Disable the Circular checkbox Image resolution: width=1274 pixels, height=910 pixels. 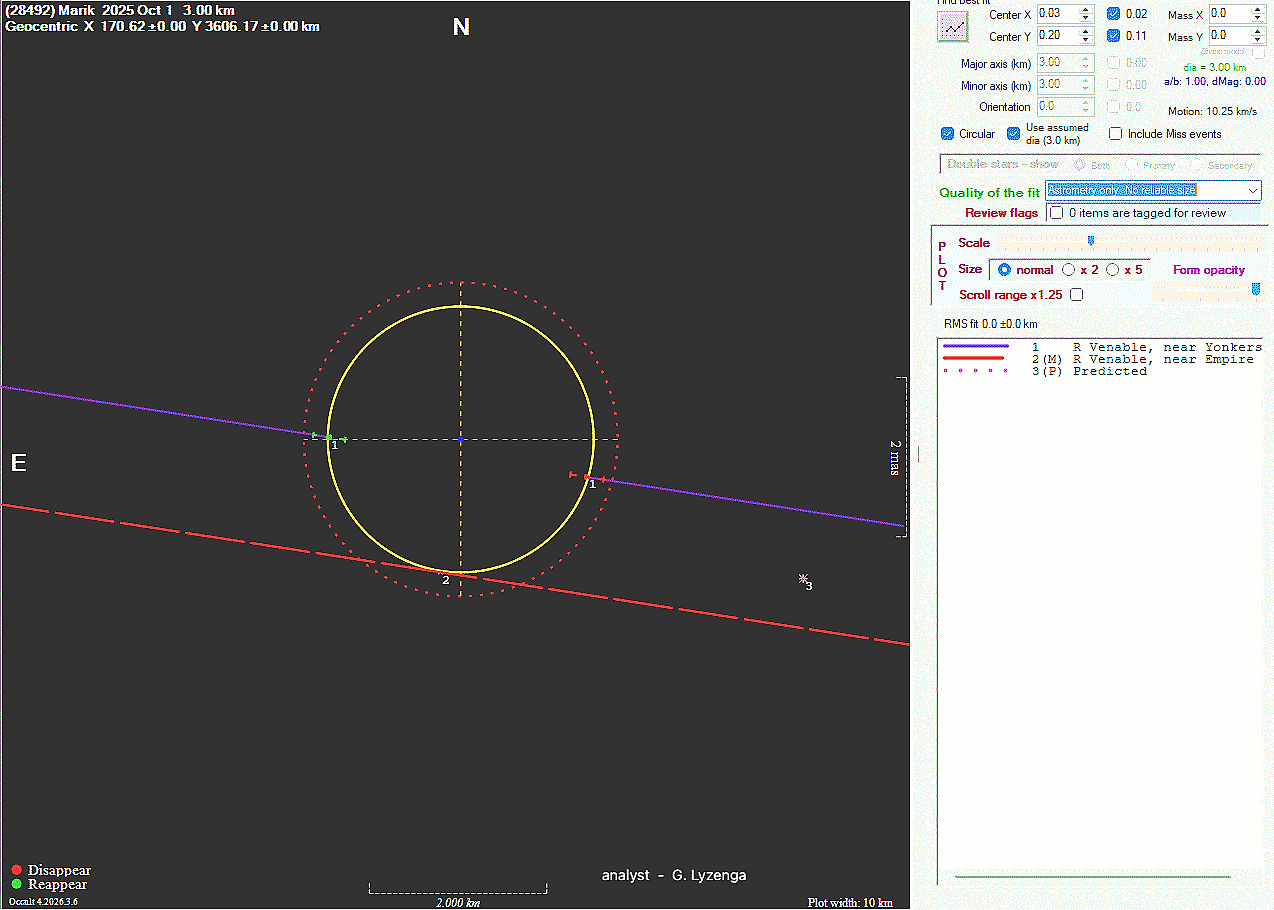pyautogui.click(x=947, y=134)
